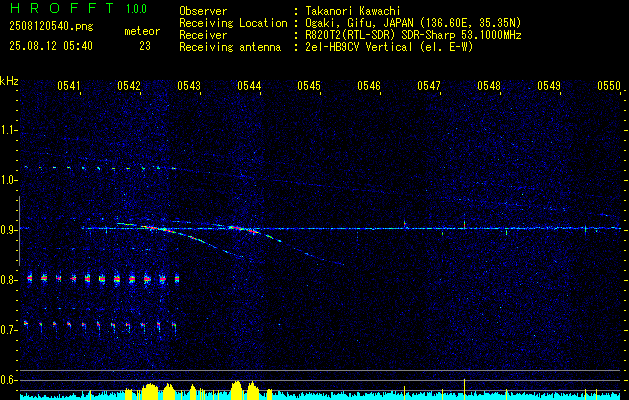Click the 0542 time marker

pos(129,86)
